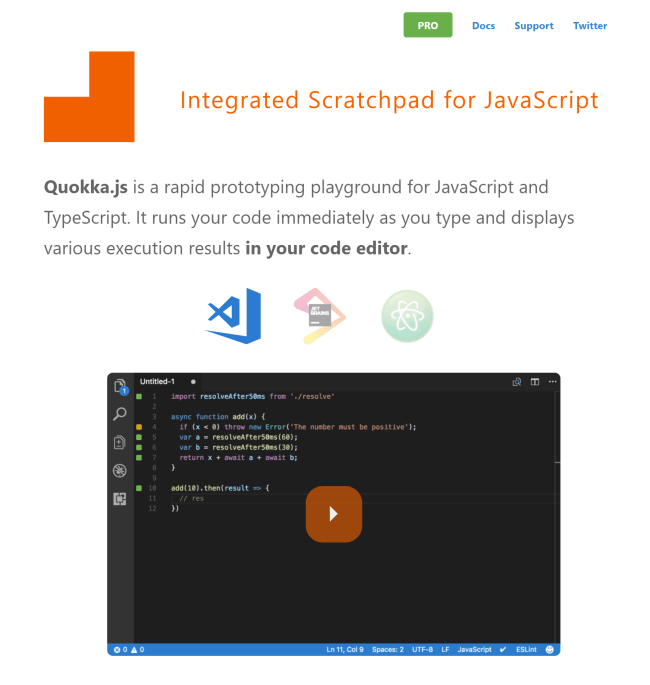Image resolution: width=650 pixels, height=685 pixels.
Task: Click the UTF-8 encoding in status bar
Action: pyautogui.click(x=422, y=650)
